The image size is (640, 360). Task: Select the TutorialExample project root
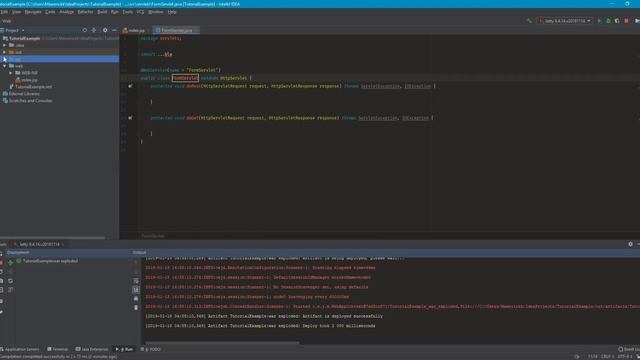(x=24, y=38)
